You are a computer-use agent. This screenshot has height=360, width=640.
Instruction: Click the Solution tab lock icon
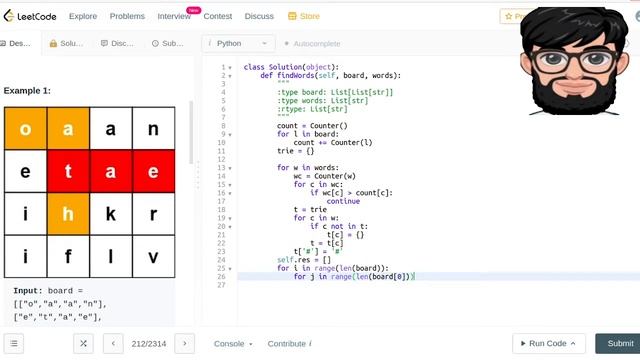[x=53, y=43]
